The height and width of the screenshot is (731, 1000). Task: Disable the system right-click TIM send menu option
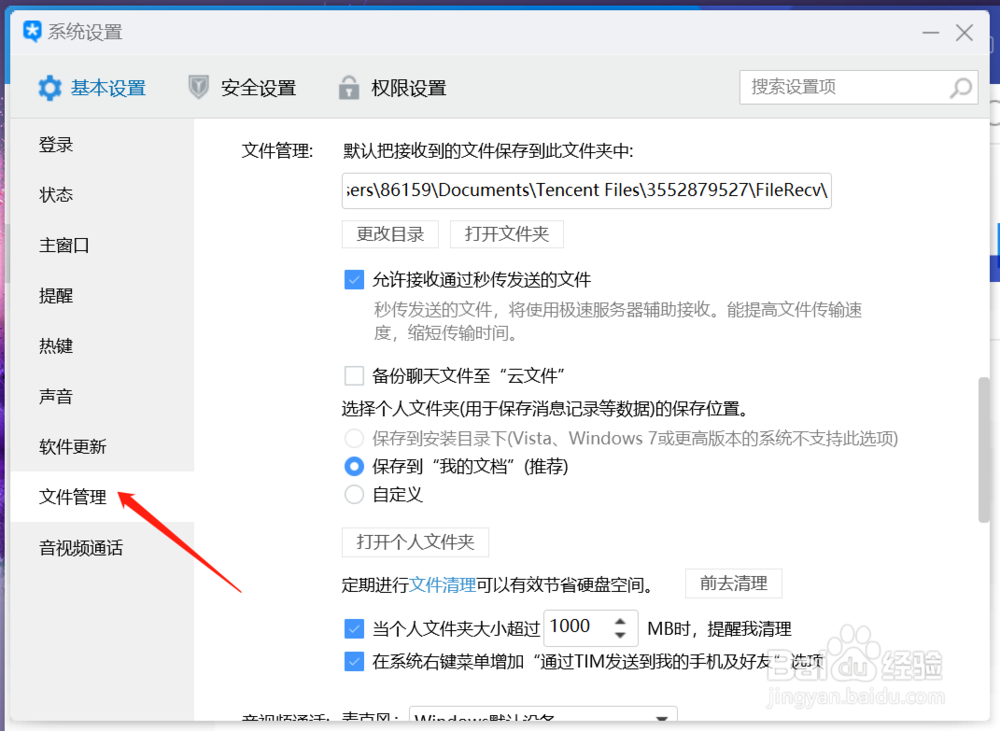click(354, 662)
